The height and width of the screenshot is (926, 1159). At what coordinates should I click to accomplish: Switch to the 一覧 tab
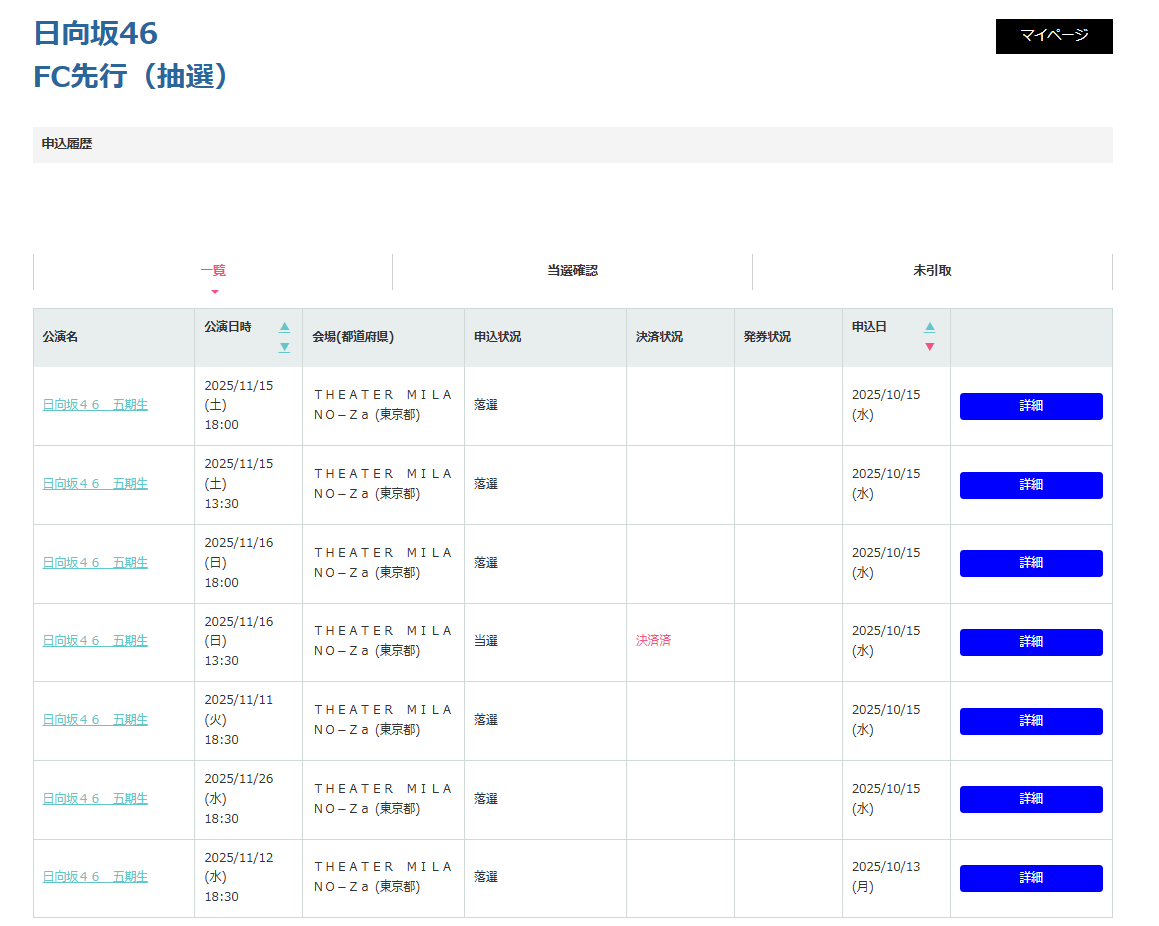(x=213, y=271)
